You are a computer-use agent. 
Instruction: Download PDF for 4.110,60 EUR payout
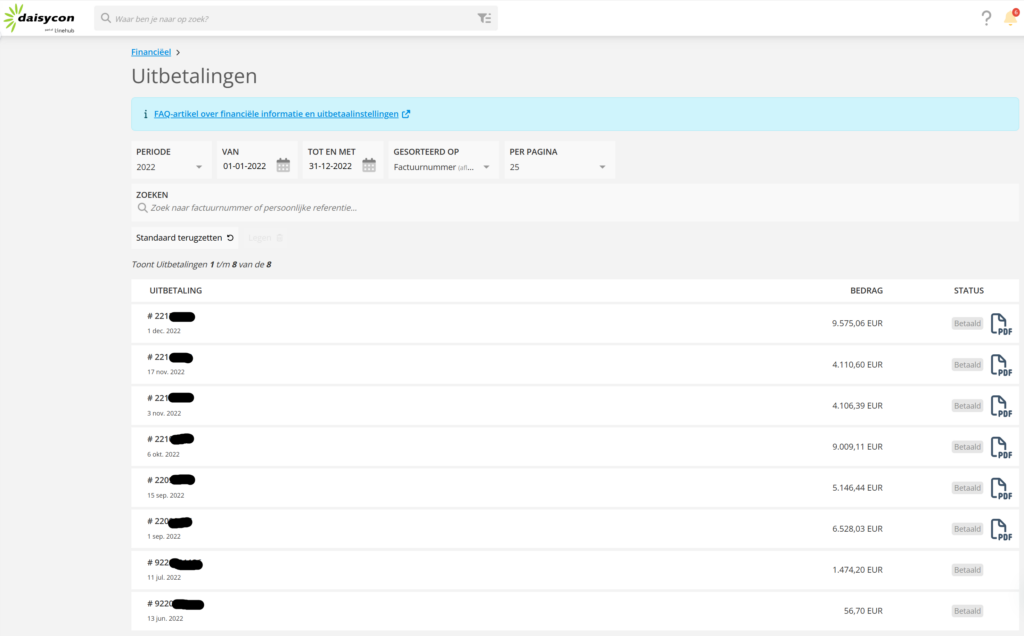[999, 365]
